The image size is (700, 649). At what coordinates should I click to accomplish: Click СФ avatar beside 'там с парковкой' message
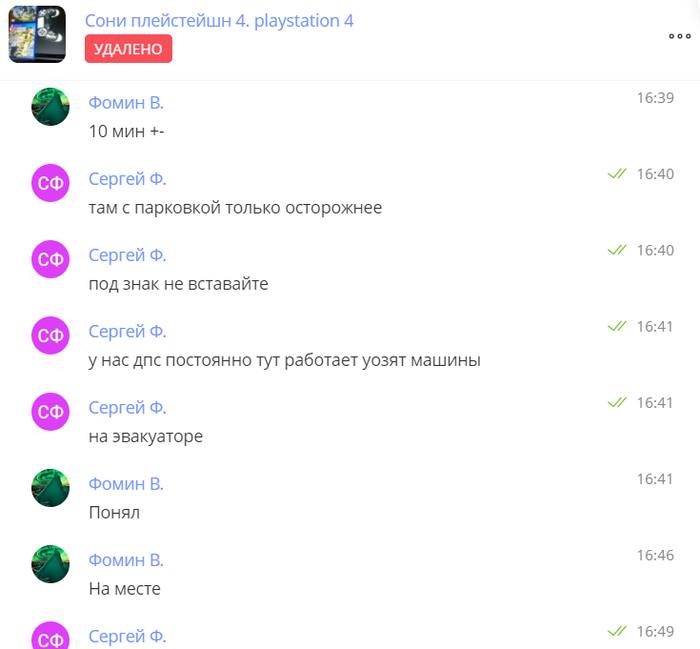pyautogui.click(x=50, y=183)
